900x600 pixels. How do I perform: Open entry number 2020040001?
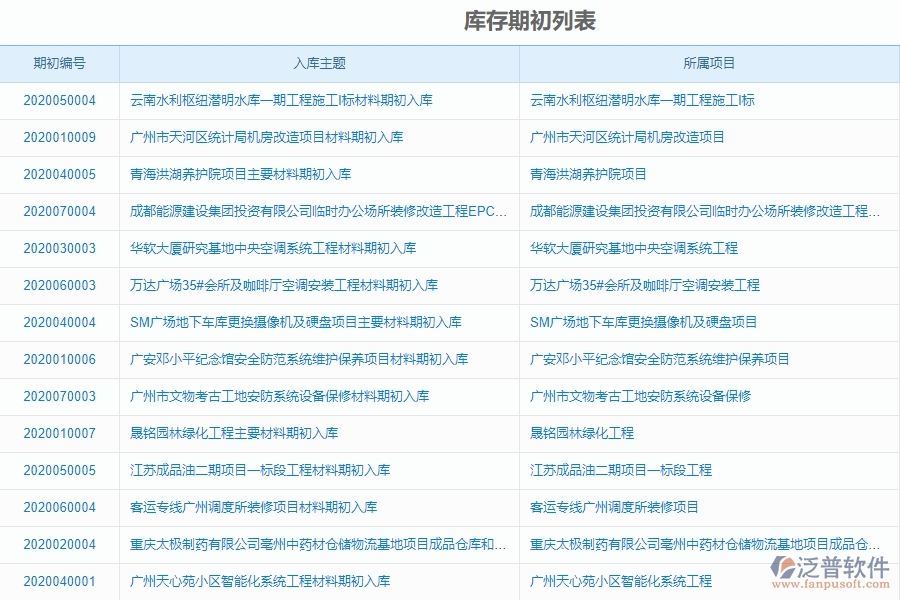[x=60, y=580]
